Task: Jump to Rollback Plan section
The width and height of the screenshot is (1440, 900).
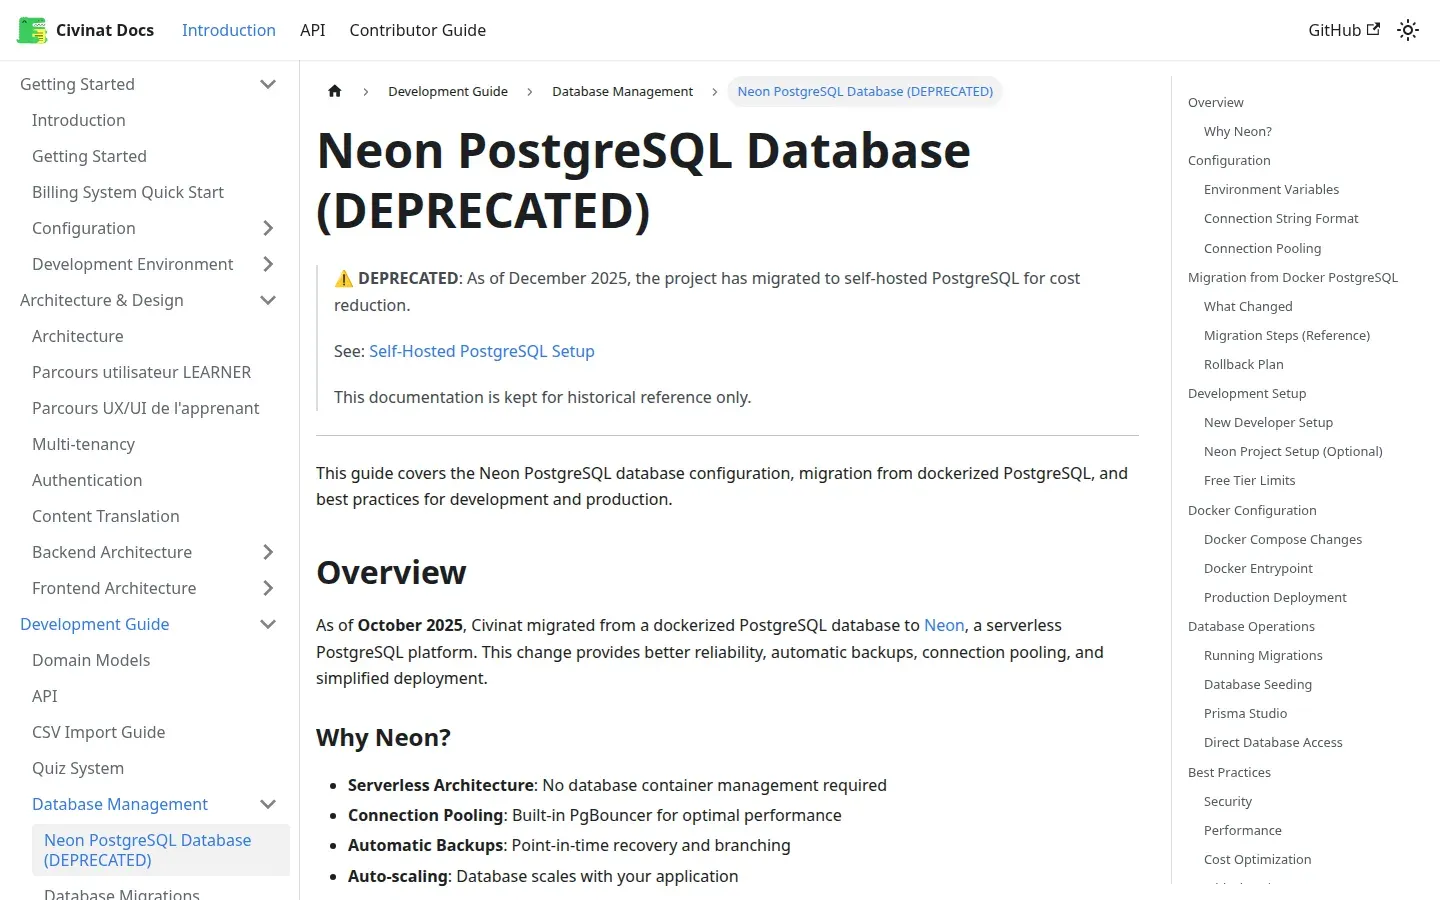Action: (x=1244, y=364)
